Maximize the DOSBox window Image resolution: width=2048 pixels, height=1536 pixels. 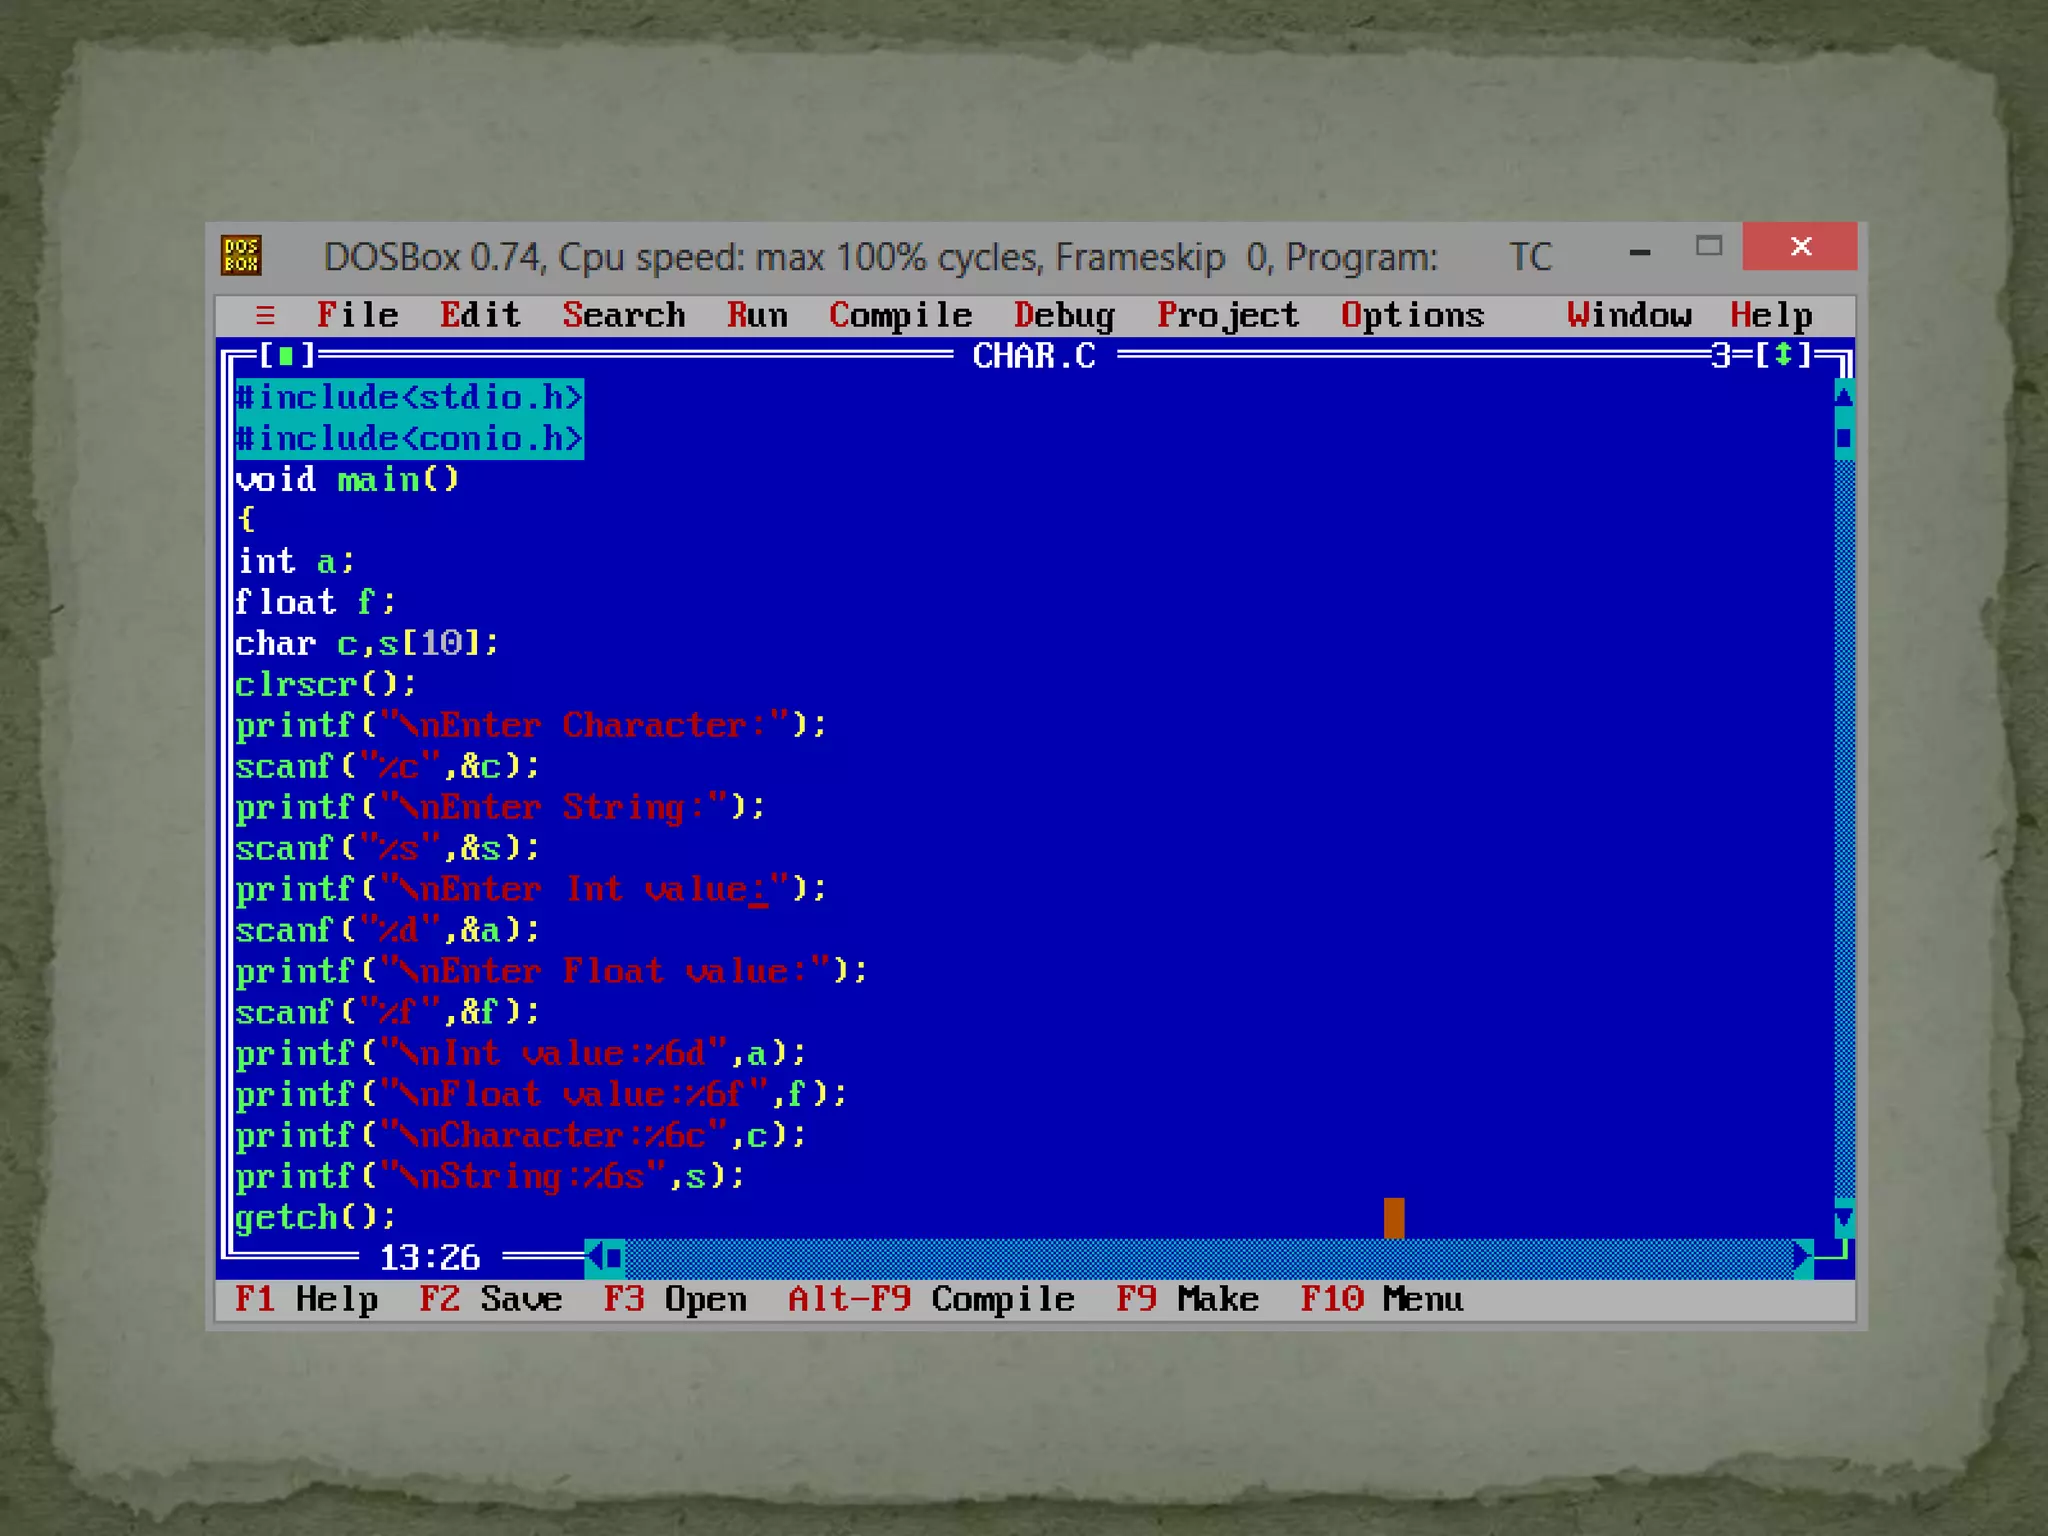tap(1709, 246)
